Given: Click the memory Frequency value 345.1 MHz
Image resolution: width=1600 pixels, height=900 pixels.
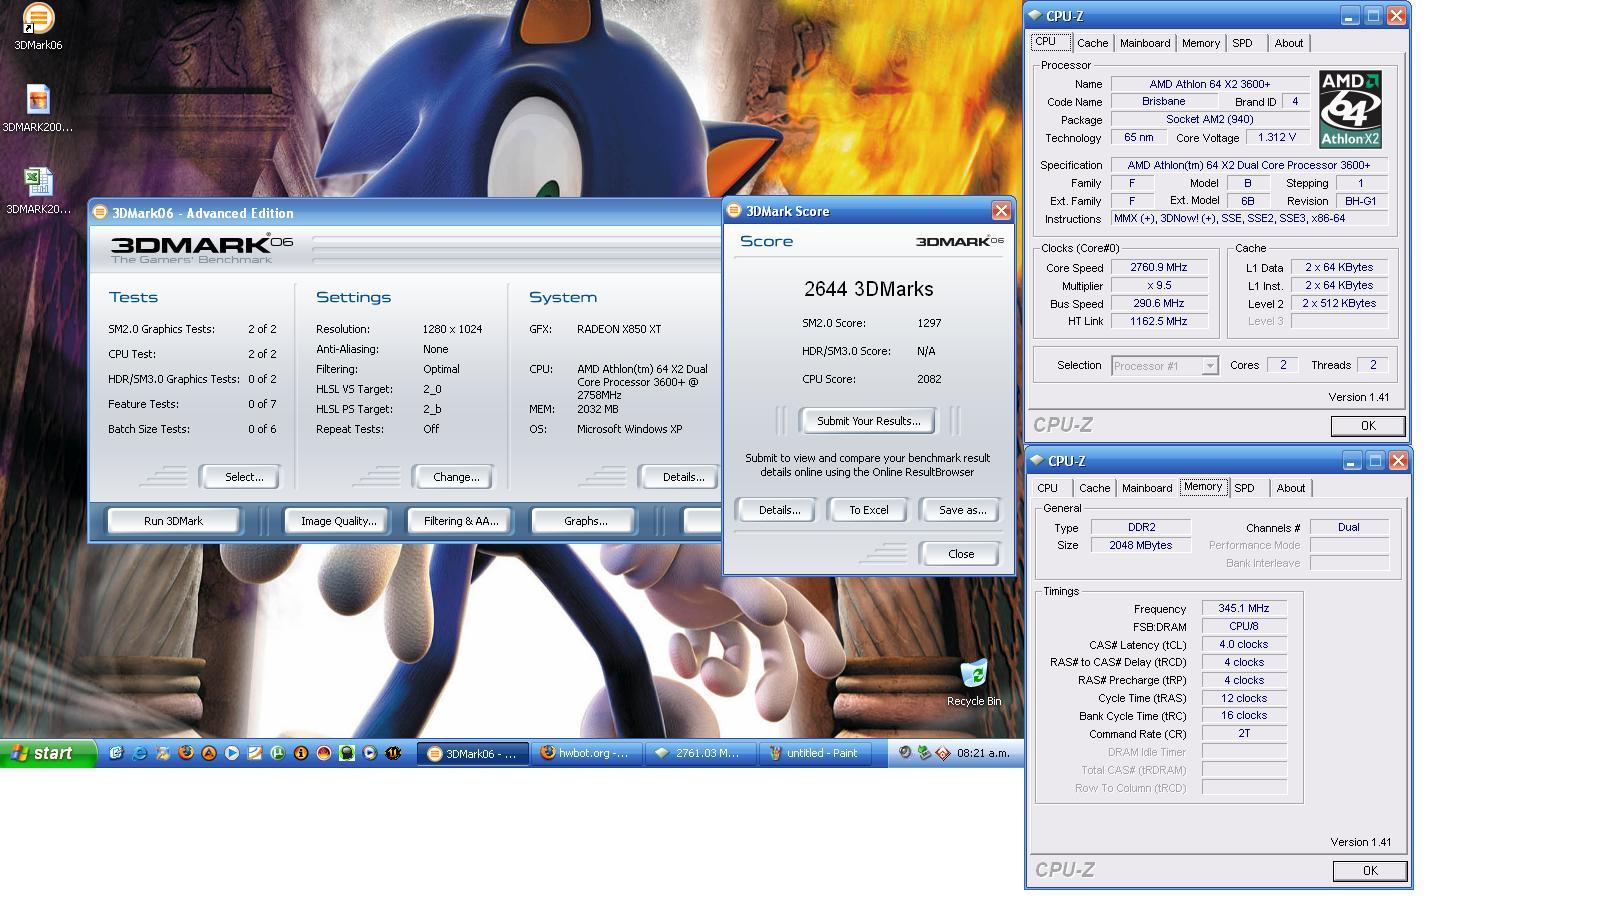Looking at the screenshot, I should click(x=1243, y=609).
